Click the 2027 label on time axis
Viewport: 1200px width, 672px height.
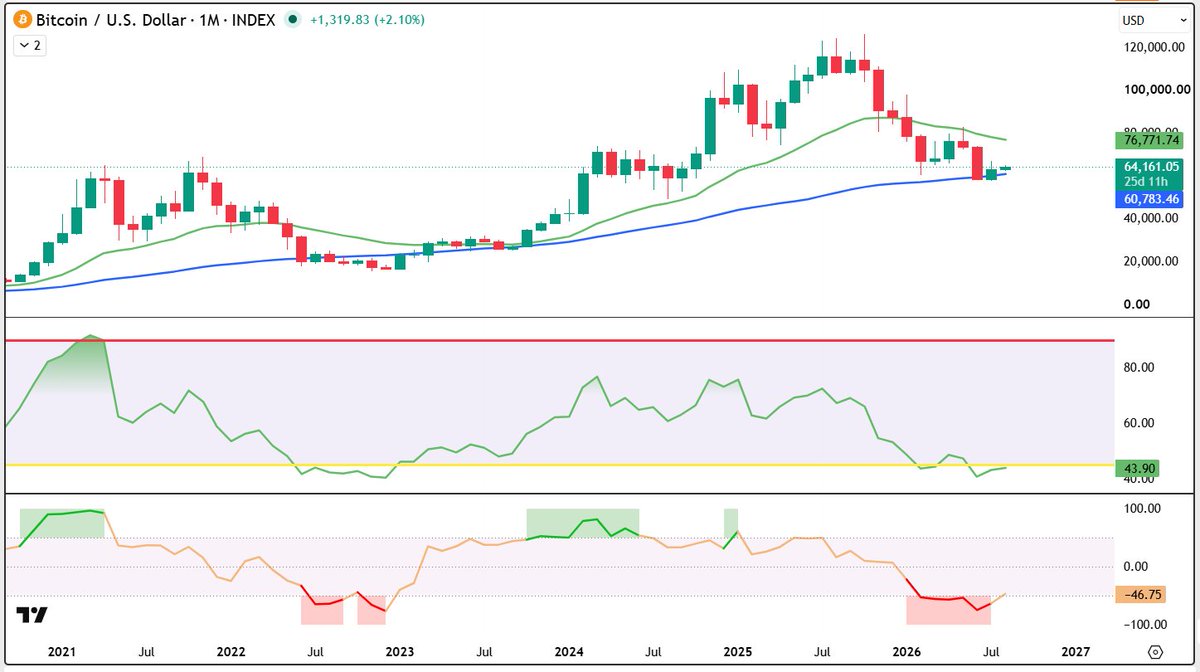click(x=1075, y=650)
